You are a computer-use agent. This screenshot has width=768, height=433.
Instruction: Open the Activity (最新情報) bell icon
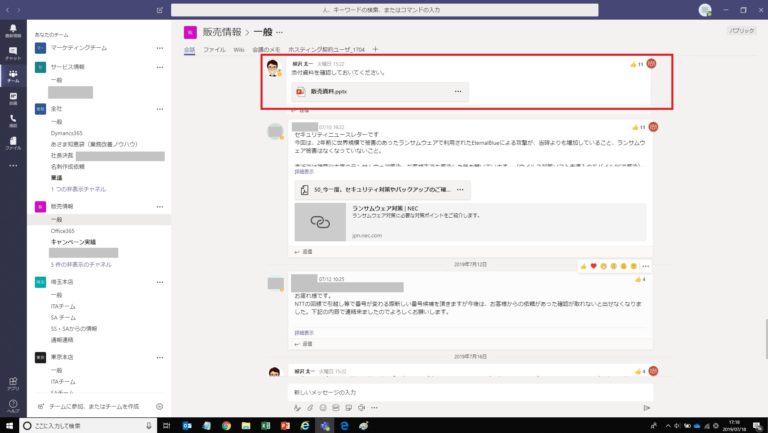click(x=13, y=32)
